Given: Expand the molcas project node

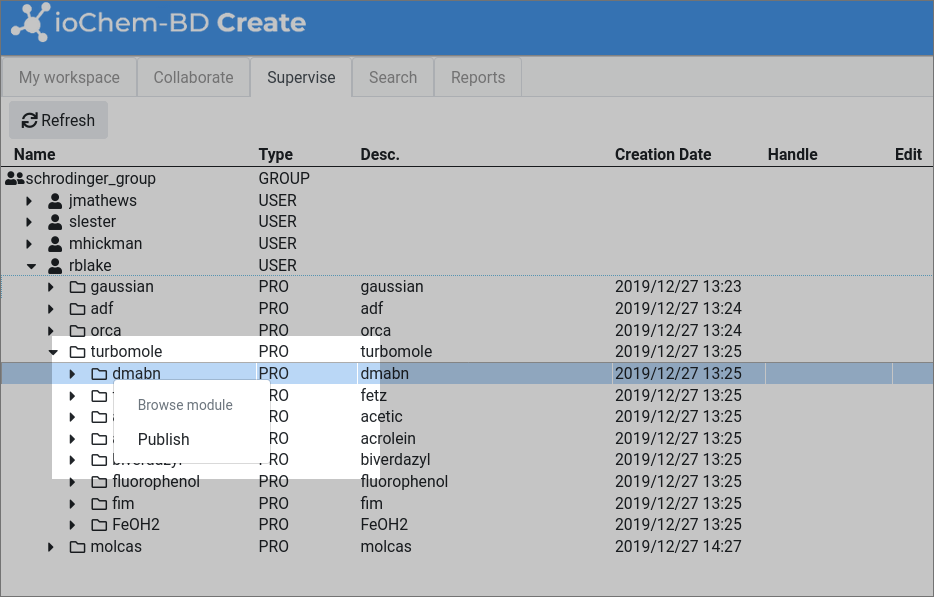Looking at the screenshot, I should click(x=50, y=546).
